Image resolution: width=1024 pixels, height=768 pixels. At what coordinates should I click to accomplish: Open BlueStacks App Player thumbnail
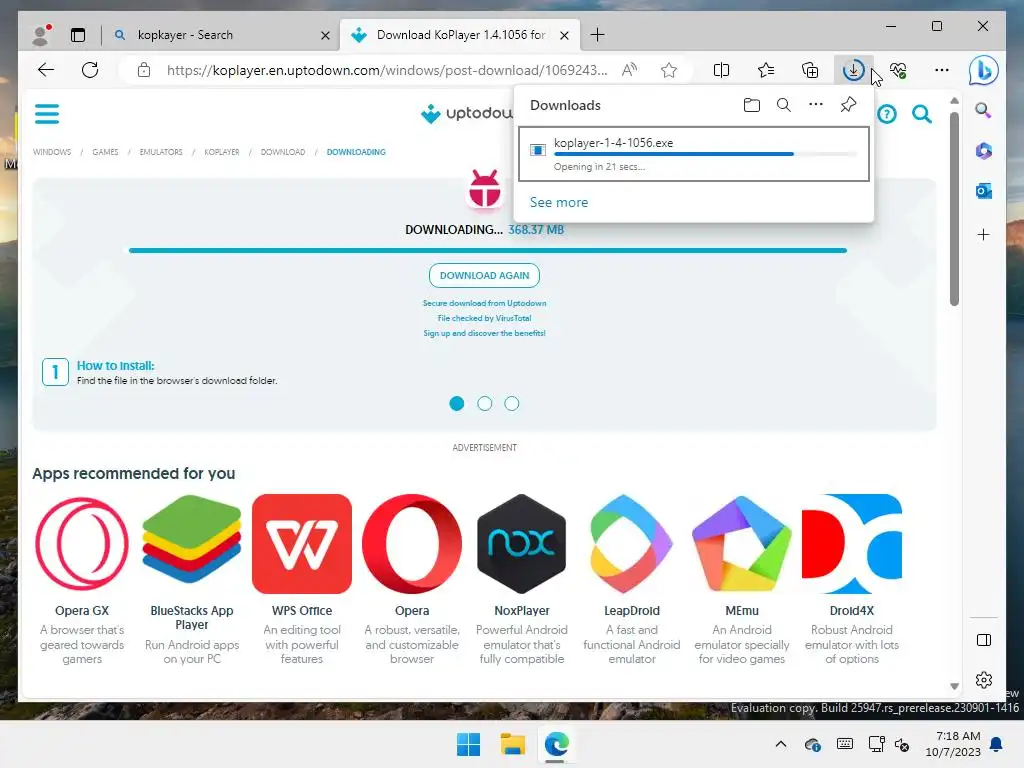(x=191, y=539)
